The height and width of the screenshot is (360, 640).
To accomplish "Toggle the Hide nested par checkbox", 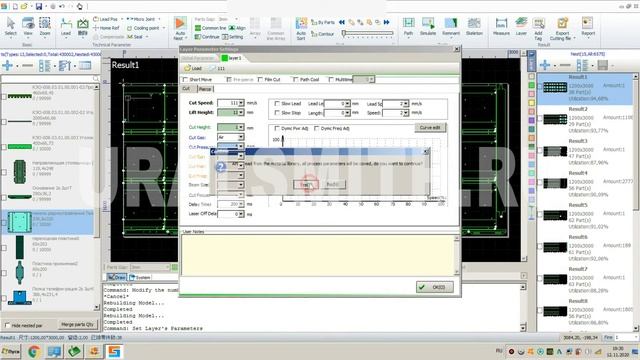I will click(x=7, y=325).
